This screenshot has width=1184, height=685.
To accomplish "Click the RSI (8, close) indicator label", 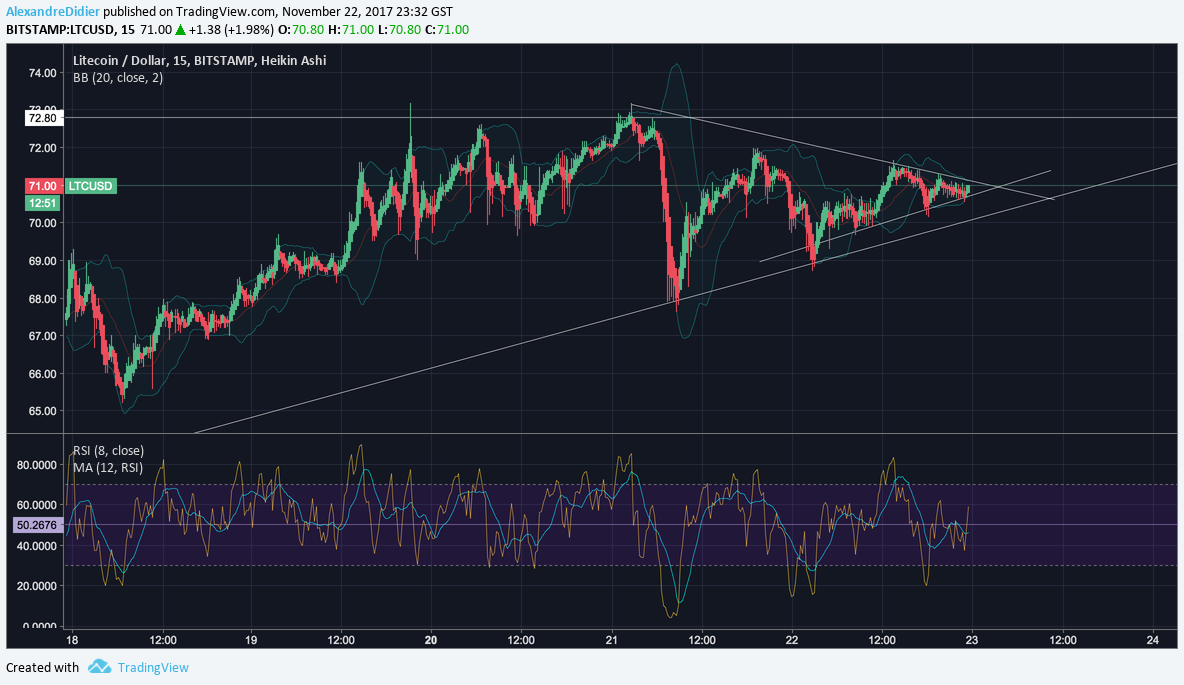I will (108, 450).
